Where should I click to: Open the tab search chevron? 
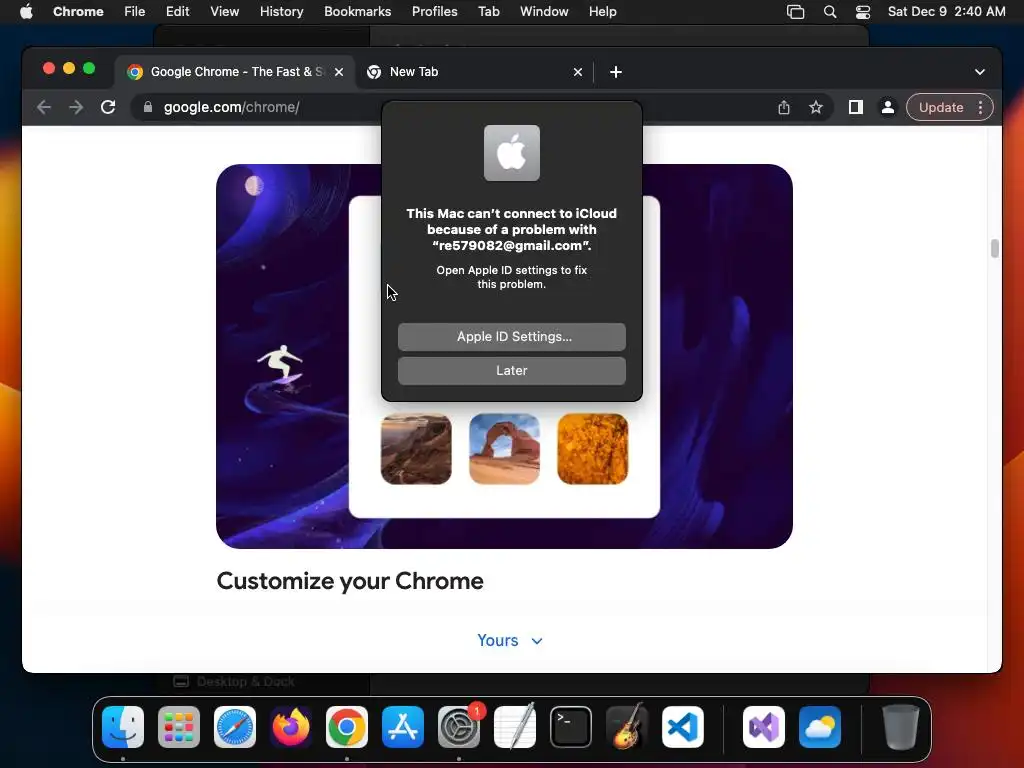[x=980, y=72]
